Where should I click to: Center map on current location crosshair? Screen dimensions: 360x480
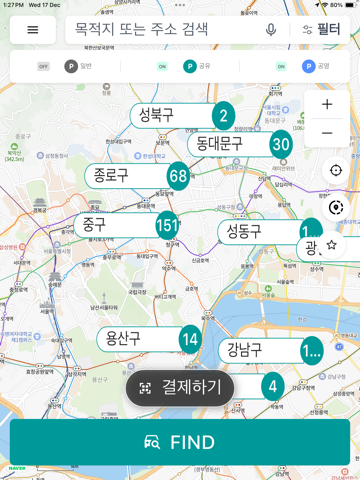coord(336,170)
